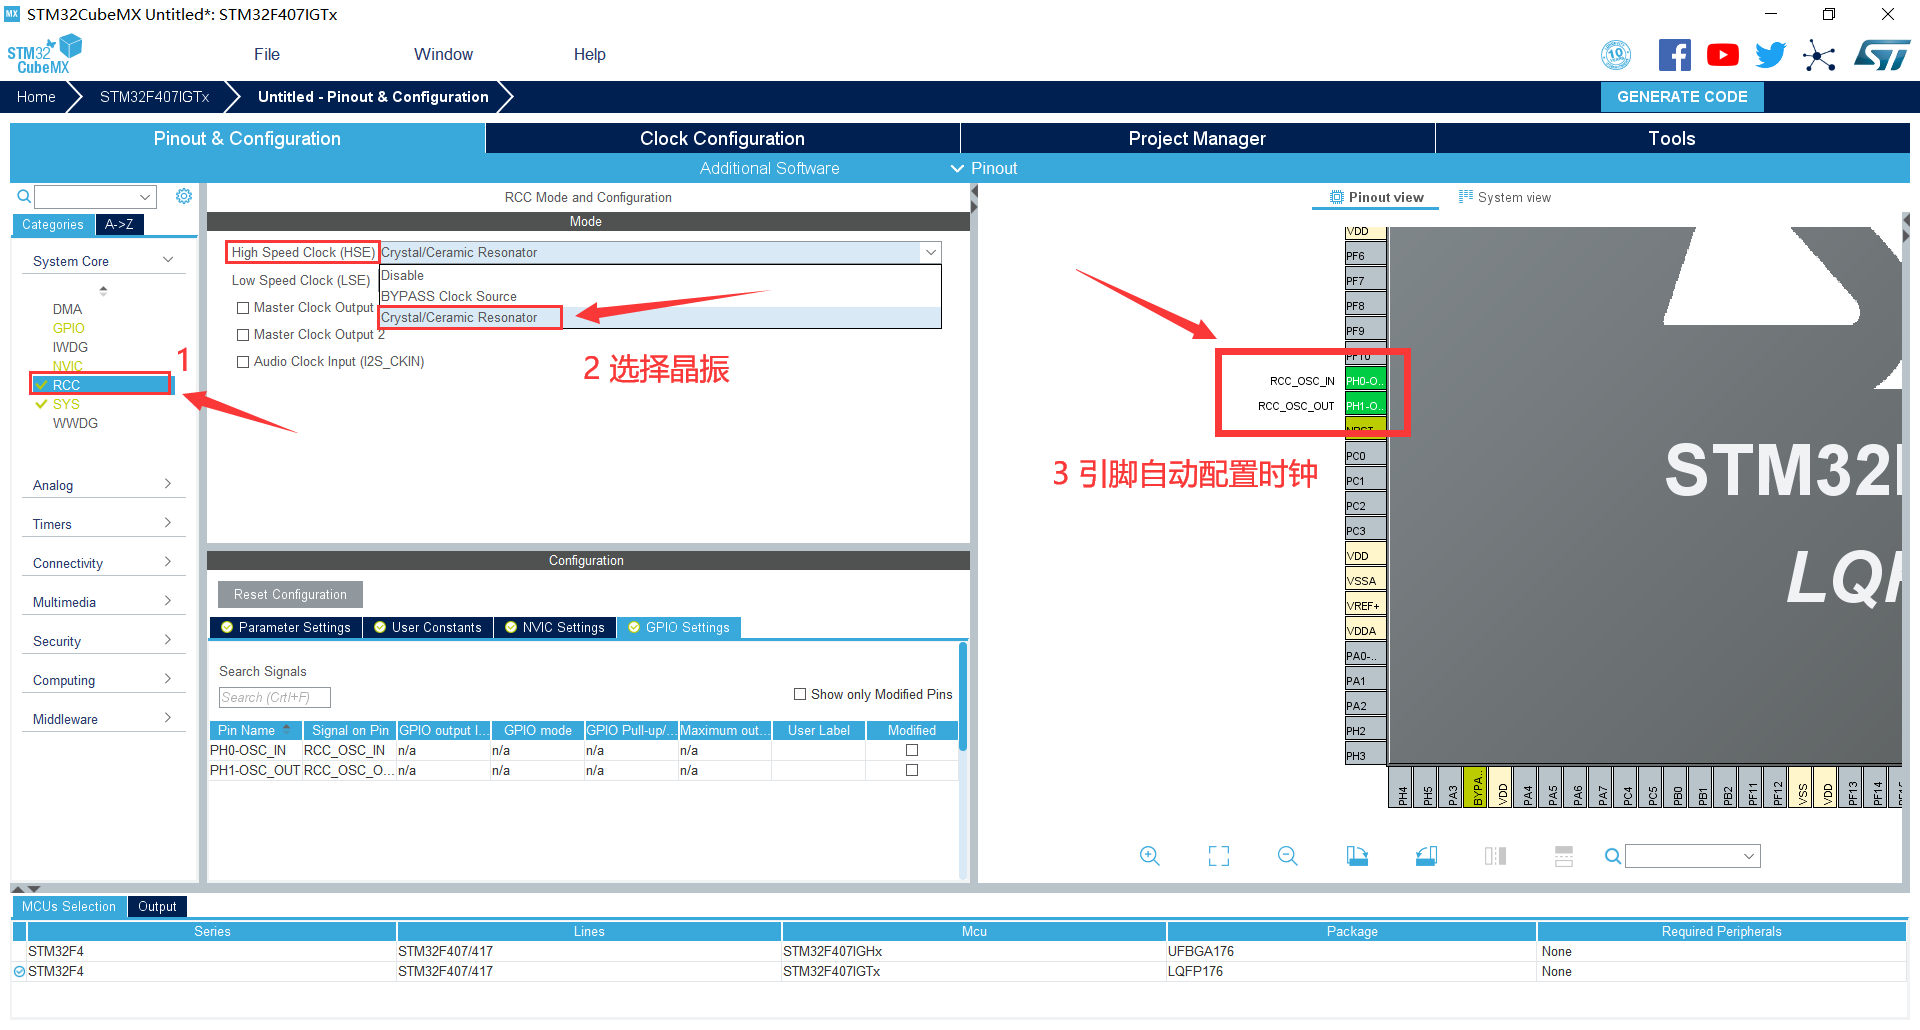Click the fit-to-screen frame icon
1920x1030 pixels.
pos(1218,856)
